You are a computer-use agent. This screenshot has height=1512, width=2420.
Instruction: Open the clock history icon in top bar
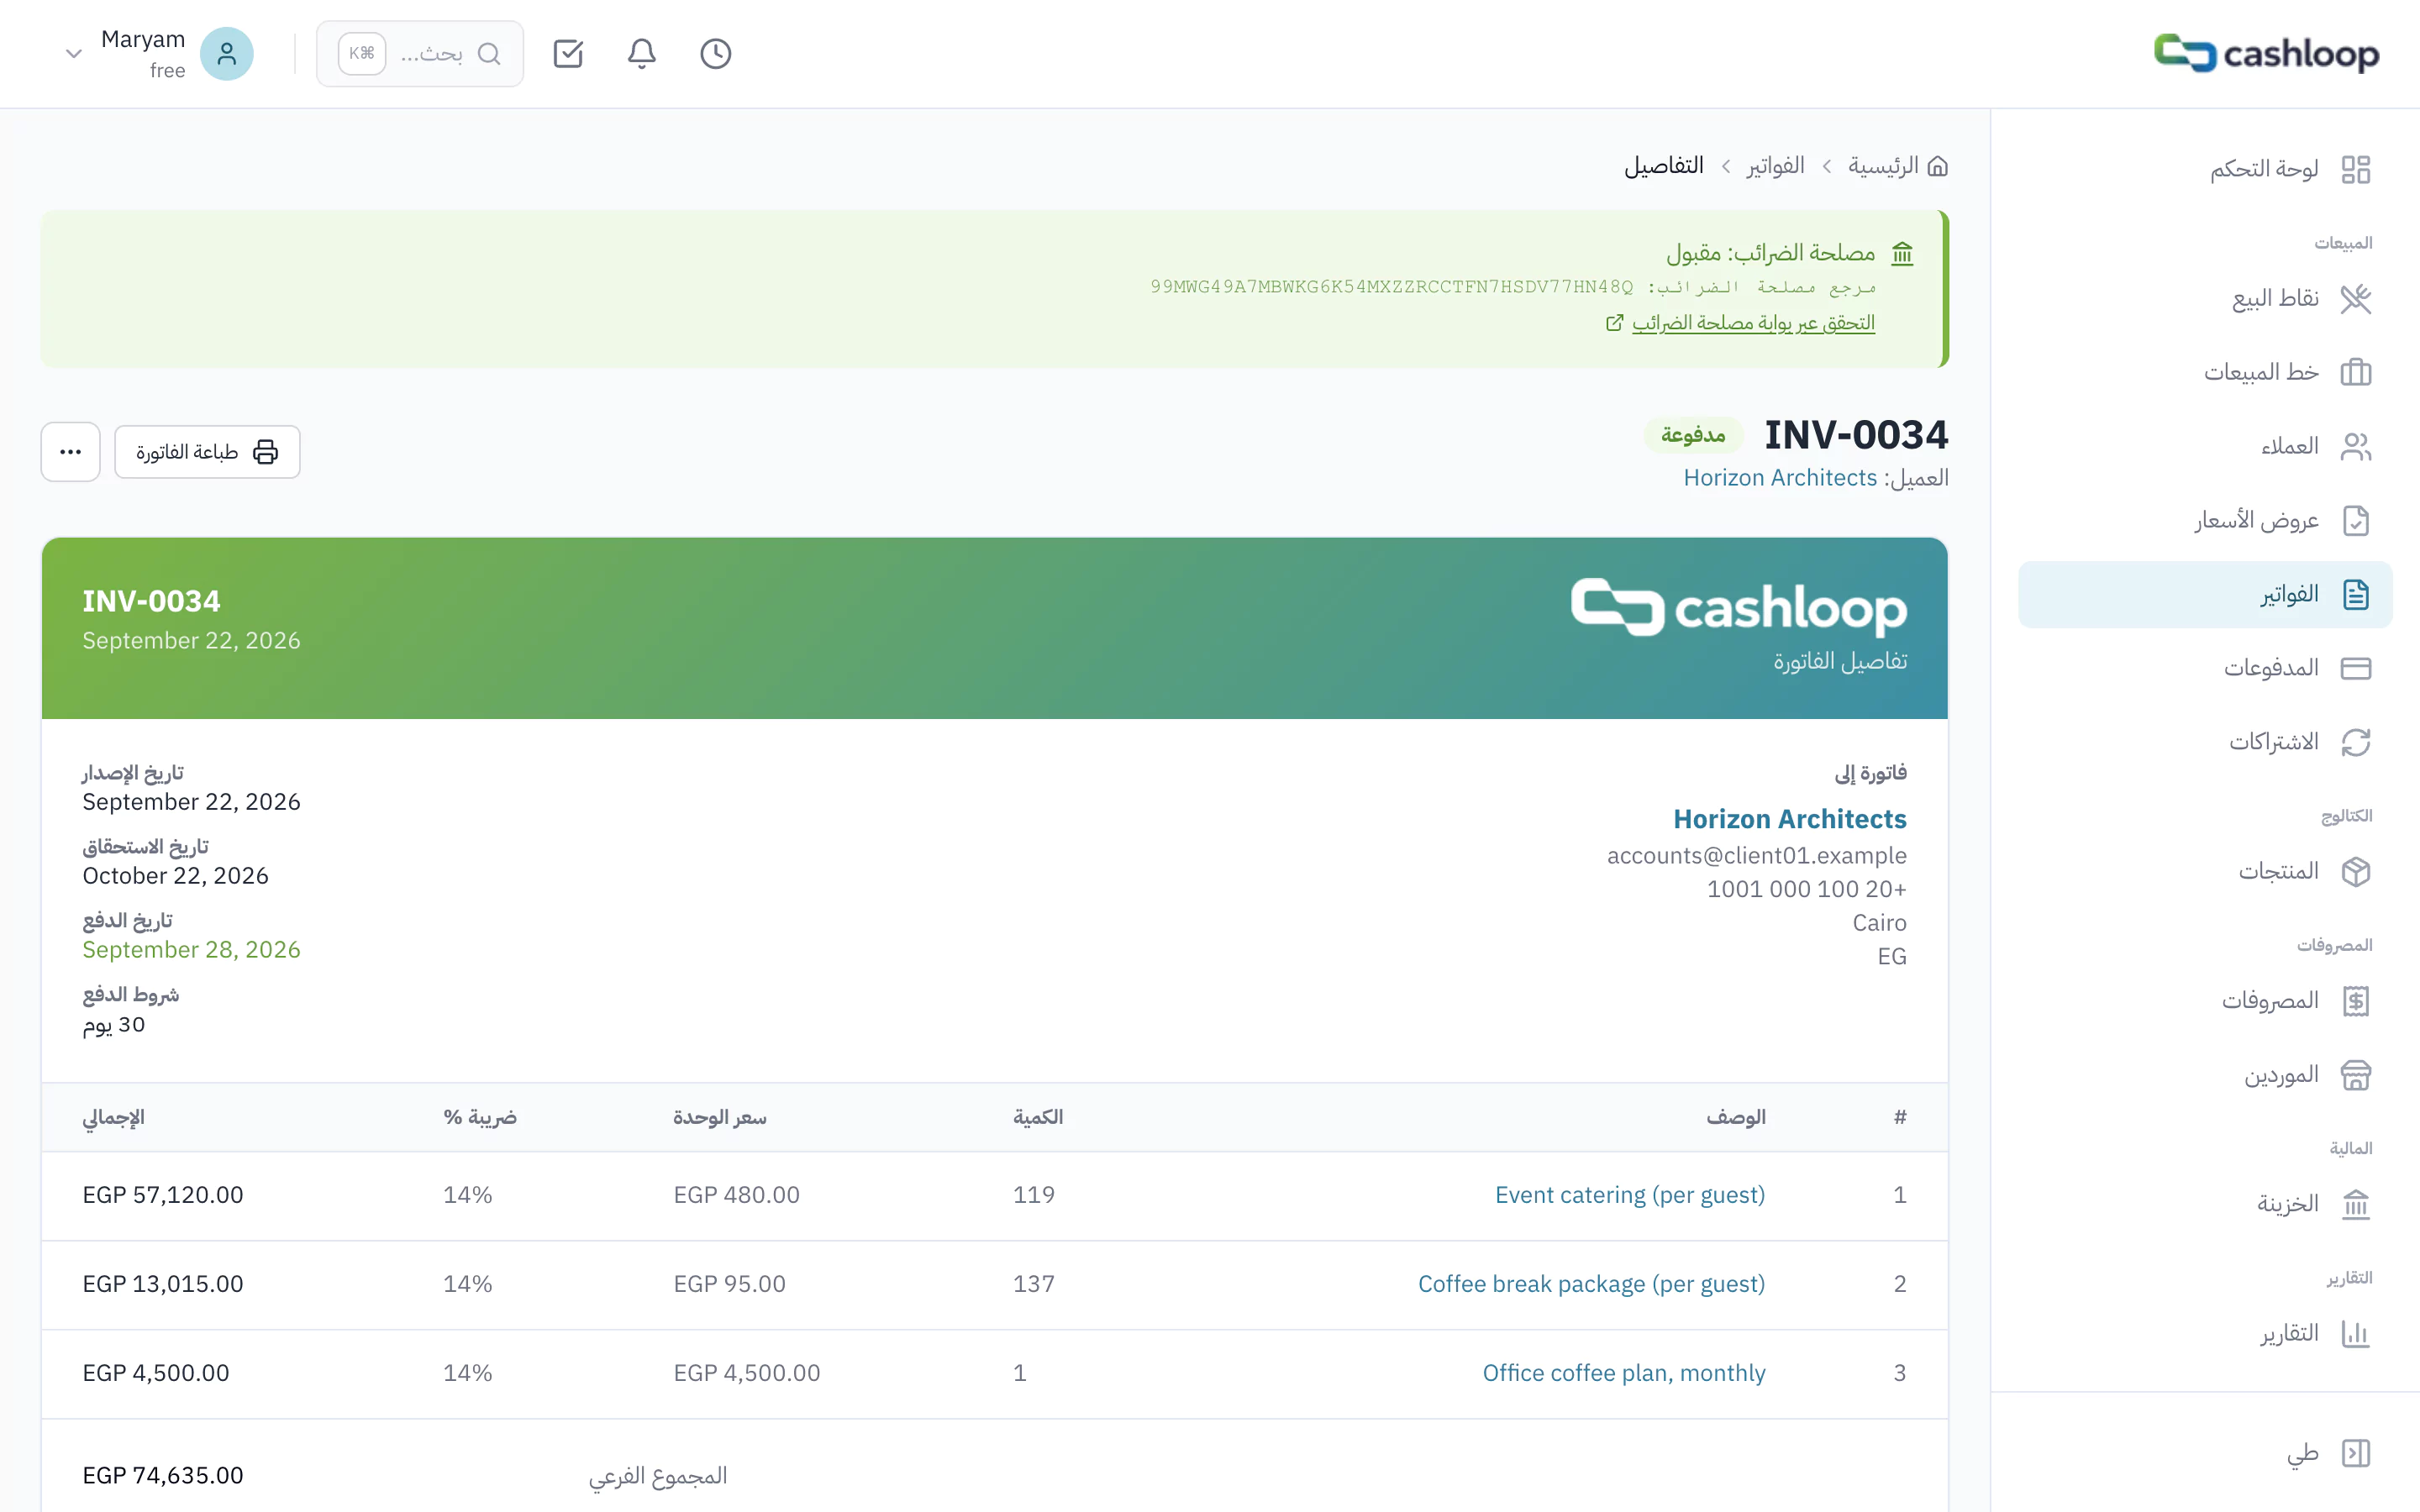click(715, 54)
